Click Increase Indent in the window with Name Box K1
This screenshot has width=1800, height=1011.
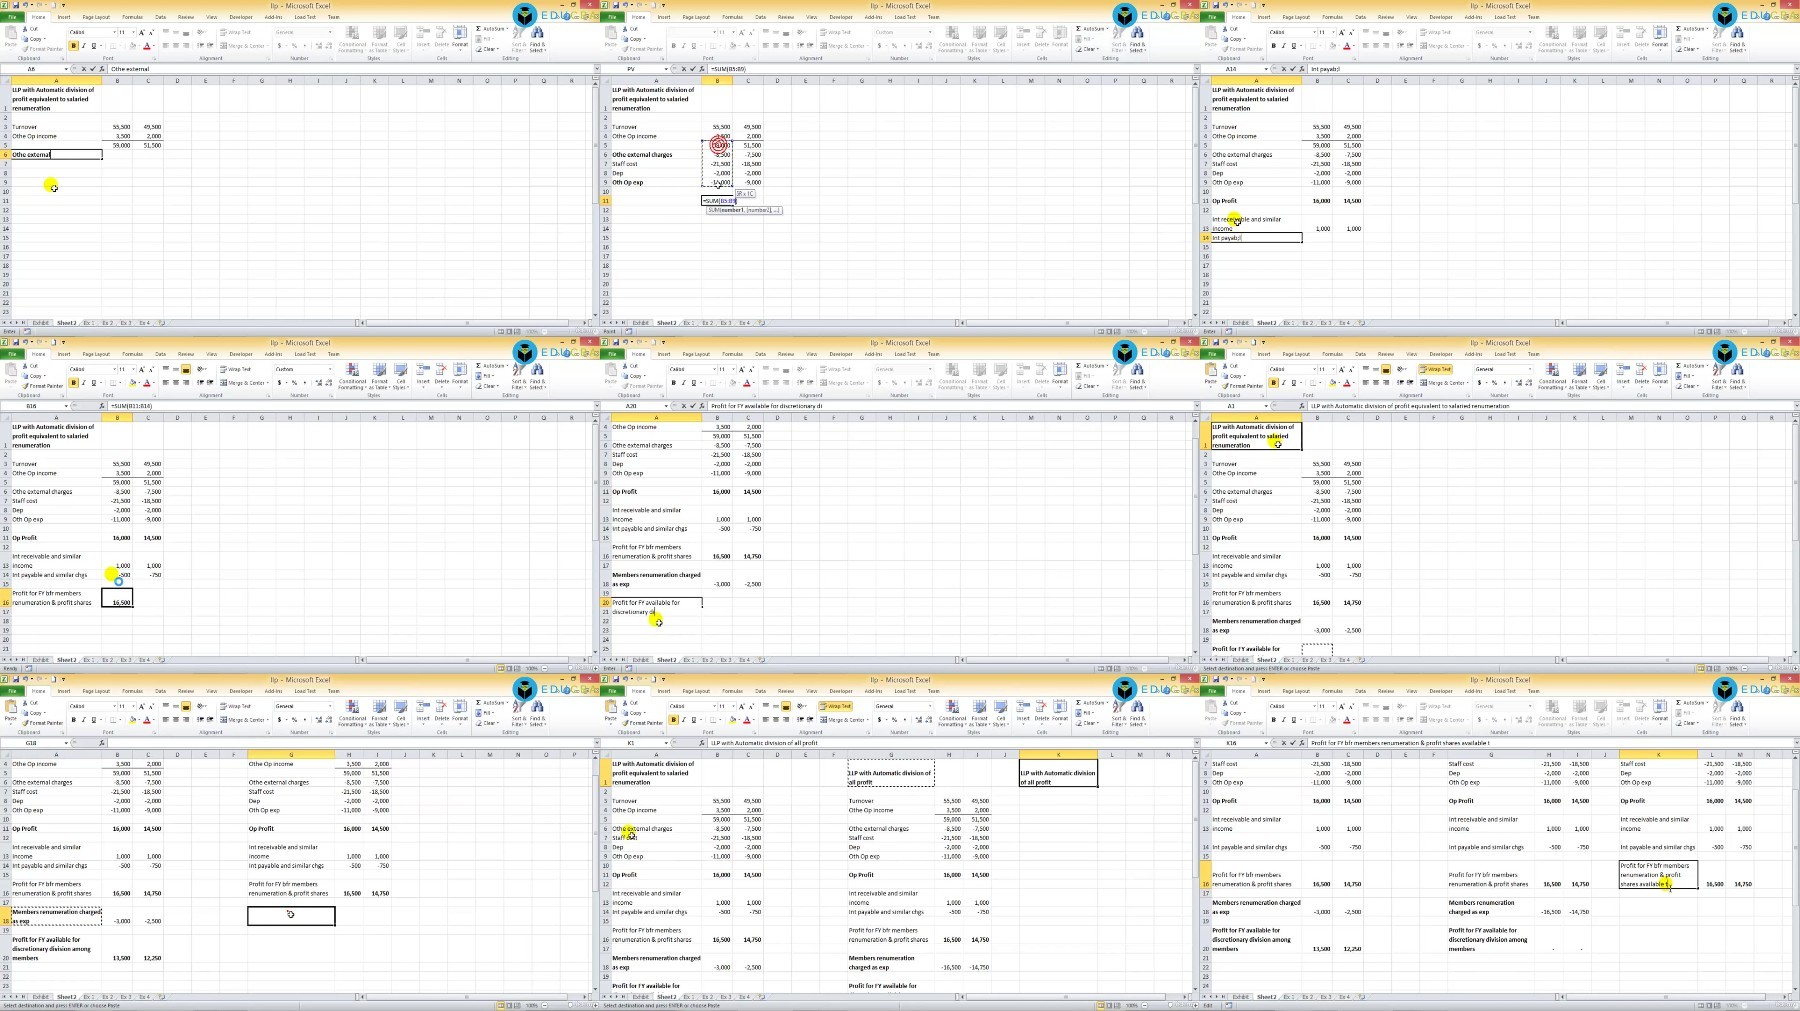click(x=810, y=719)
